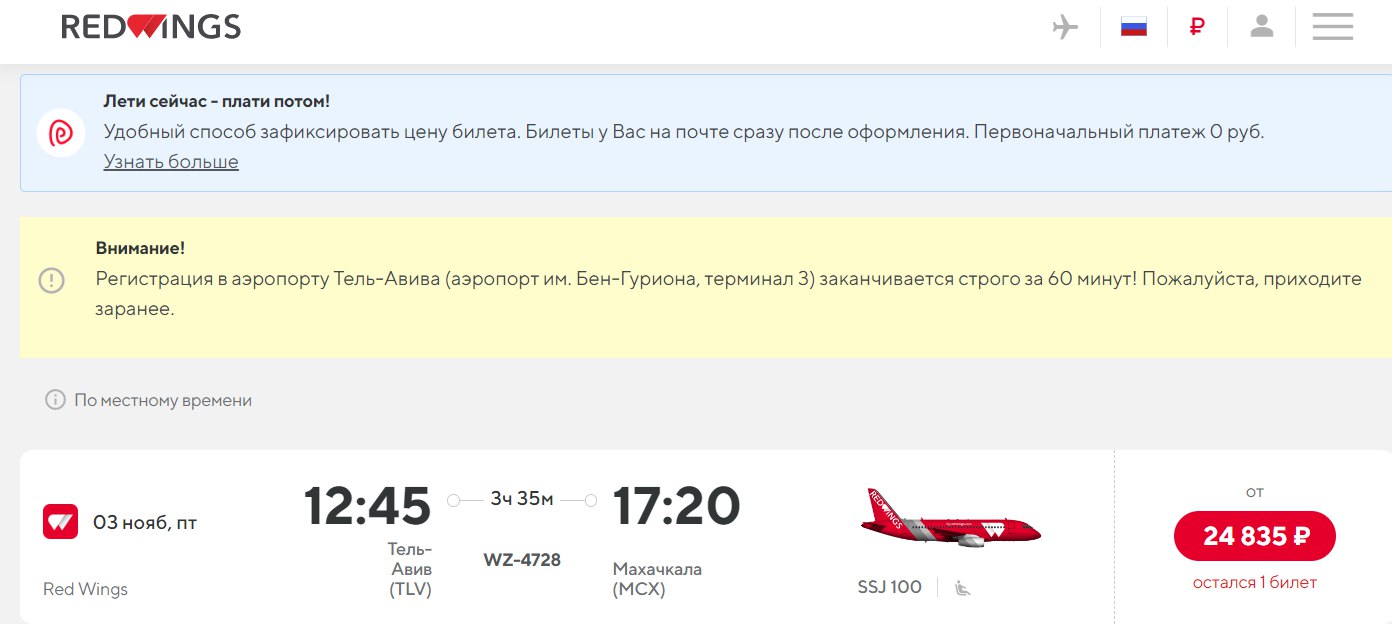Click the exclamation warning icon
The height and width of the screenshot is (624, 1392).
click(51, 280)
